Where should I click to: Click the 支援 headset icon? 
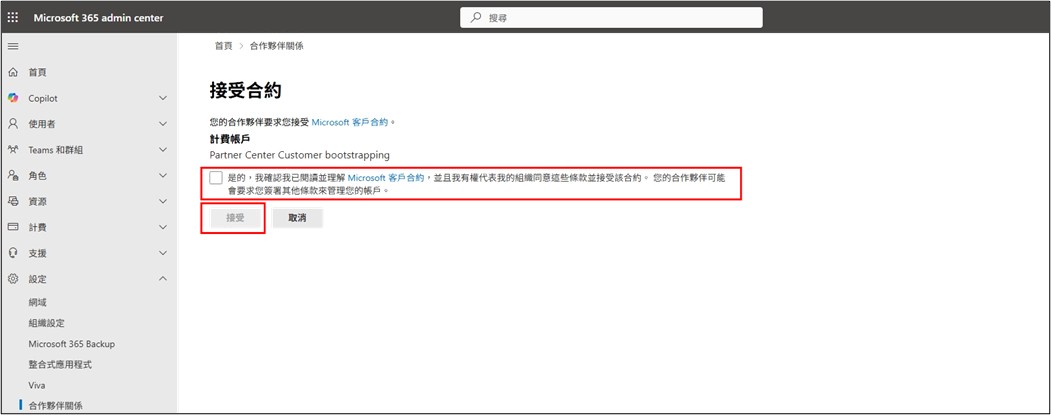point(13,253)
